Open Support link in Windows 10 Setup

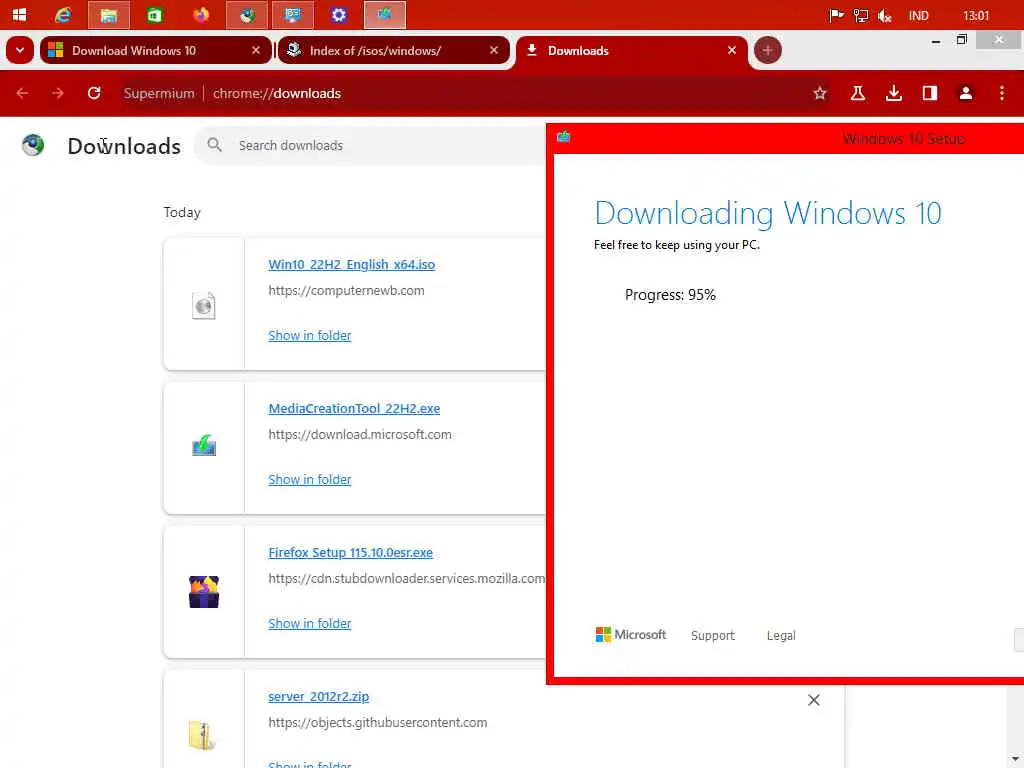pos(712,635)
